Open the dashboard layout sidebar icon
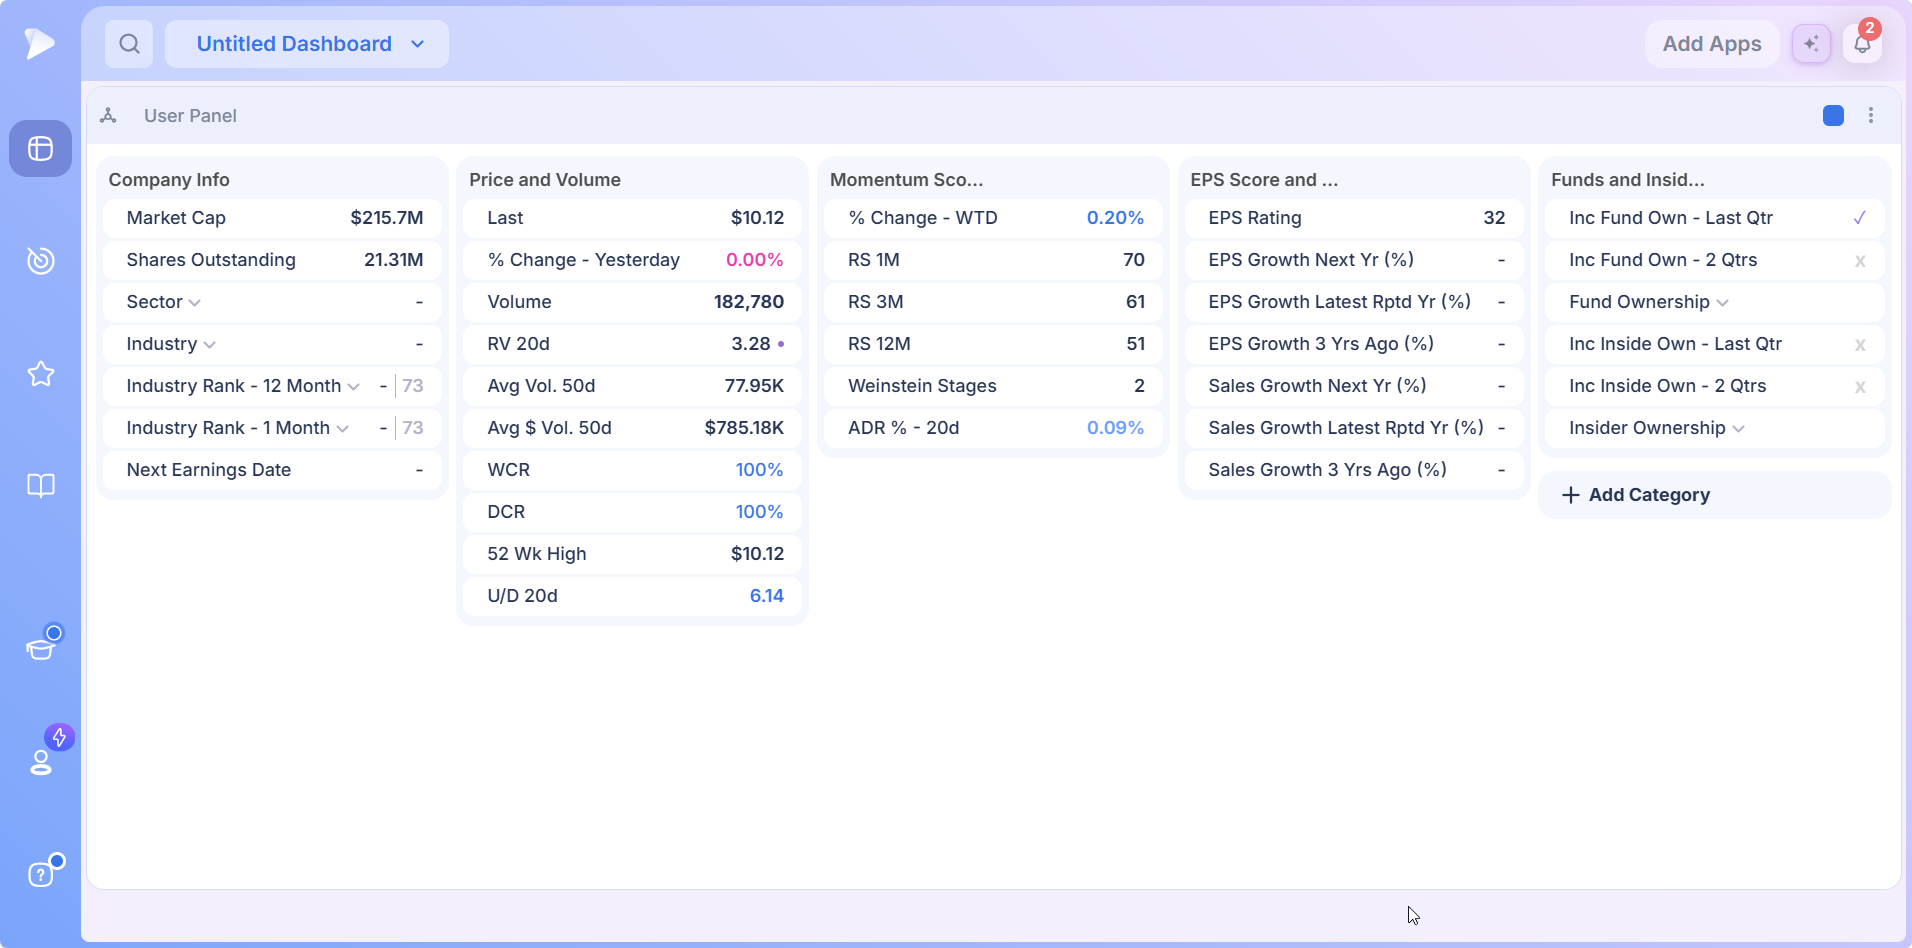 coord(40,149)
